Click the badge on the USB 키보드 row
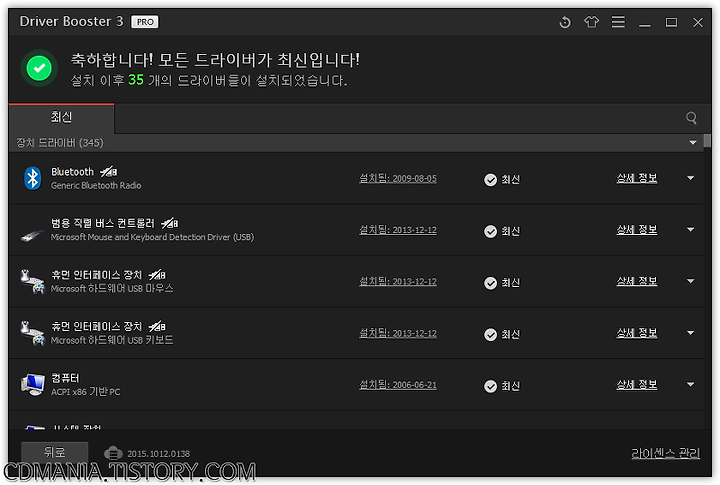The height and width of the screenshot is (485, 720). [157, 326]
